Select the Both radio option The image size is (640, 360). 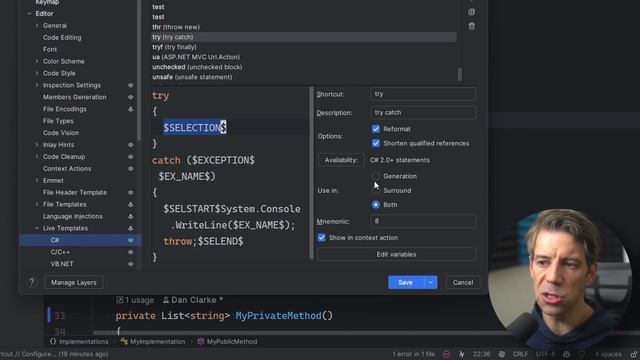pos(376,205)
